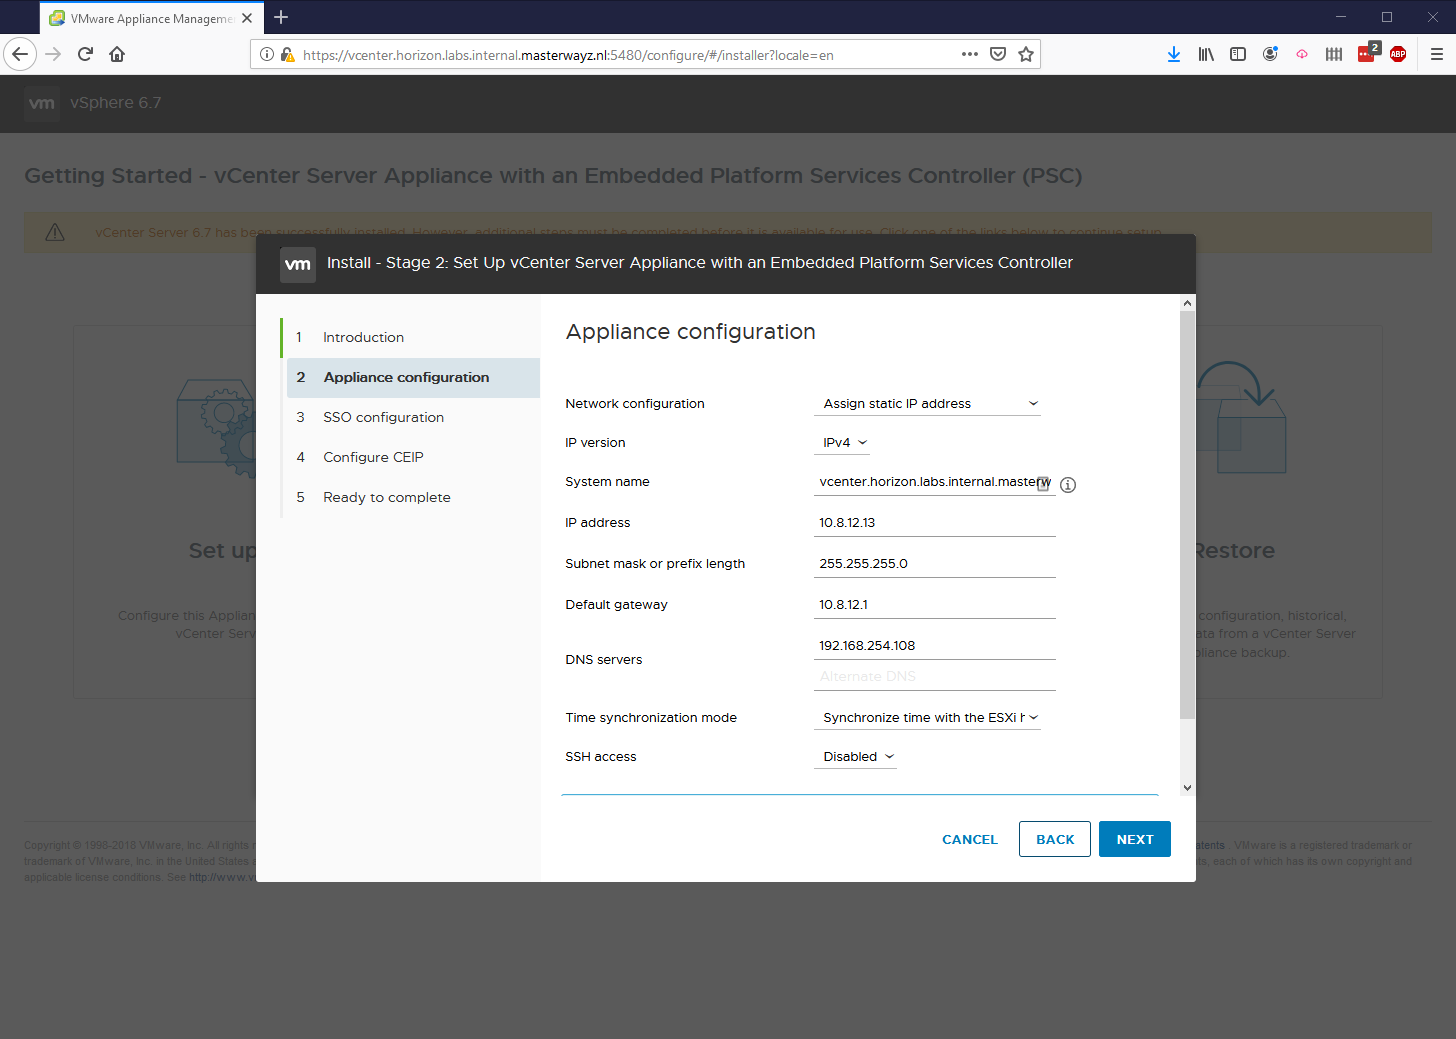Open the Downloads arrow icon

[x=1174, y=54]
